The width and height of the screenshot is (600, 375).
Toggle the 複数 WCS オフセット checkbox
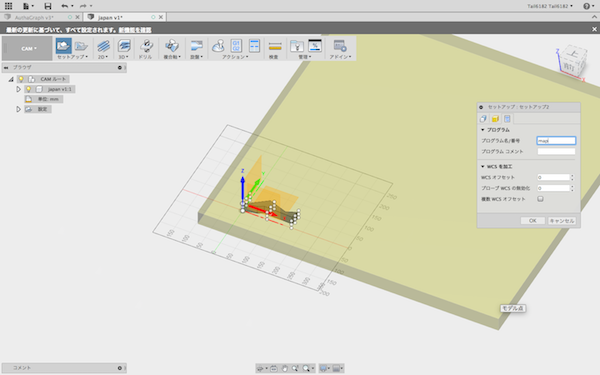pyautogui.click(x=540, y=199)
